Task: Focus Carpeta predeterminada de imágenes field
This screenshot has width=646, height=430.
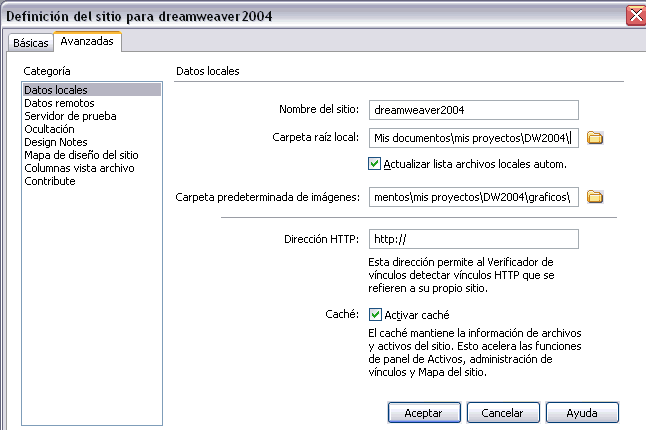Action: (x=474, y=197)
